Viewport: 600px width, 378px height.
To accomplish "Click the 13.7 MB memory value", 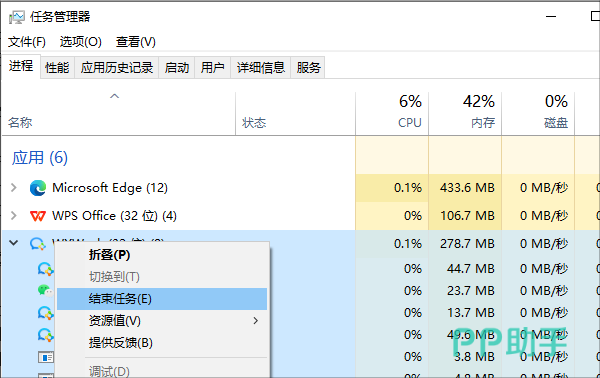I will [x=471, y=313].
